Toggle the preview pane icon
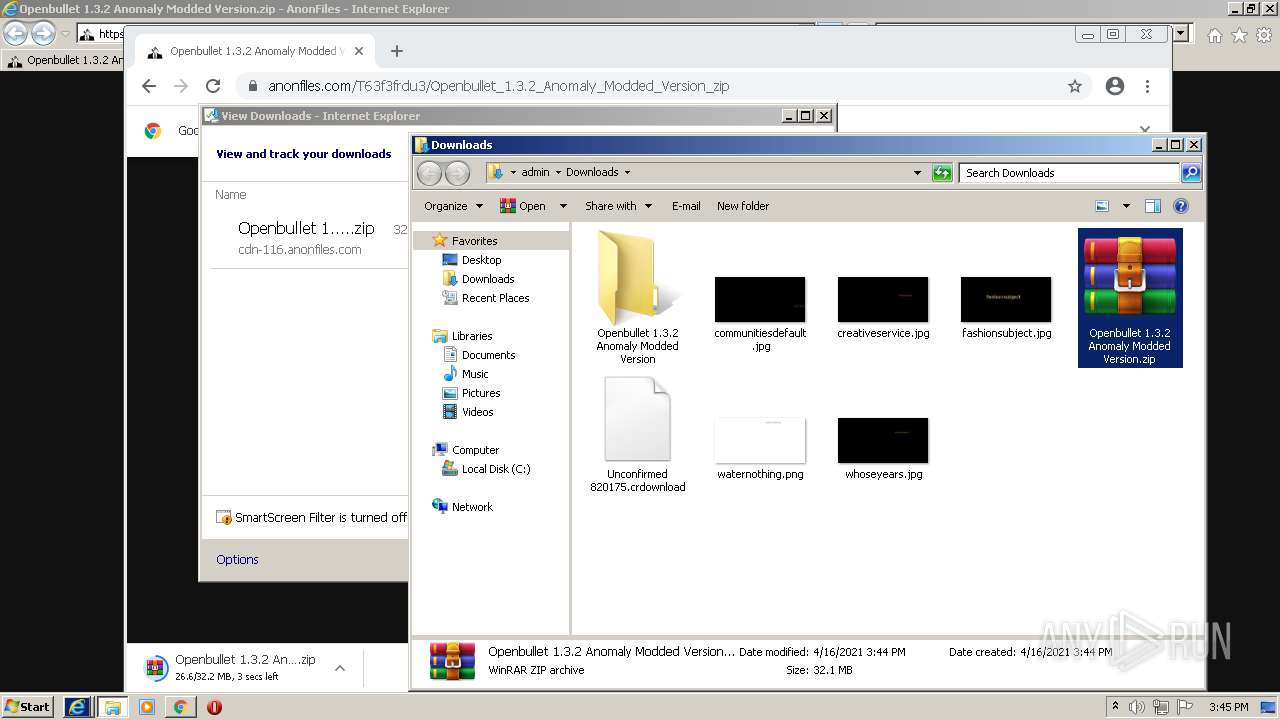 (1152, 206)
